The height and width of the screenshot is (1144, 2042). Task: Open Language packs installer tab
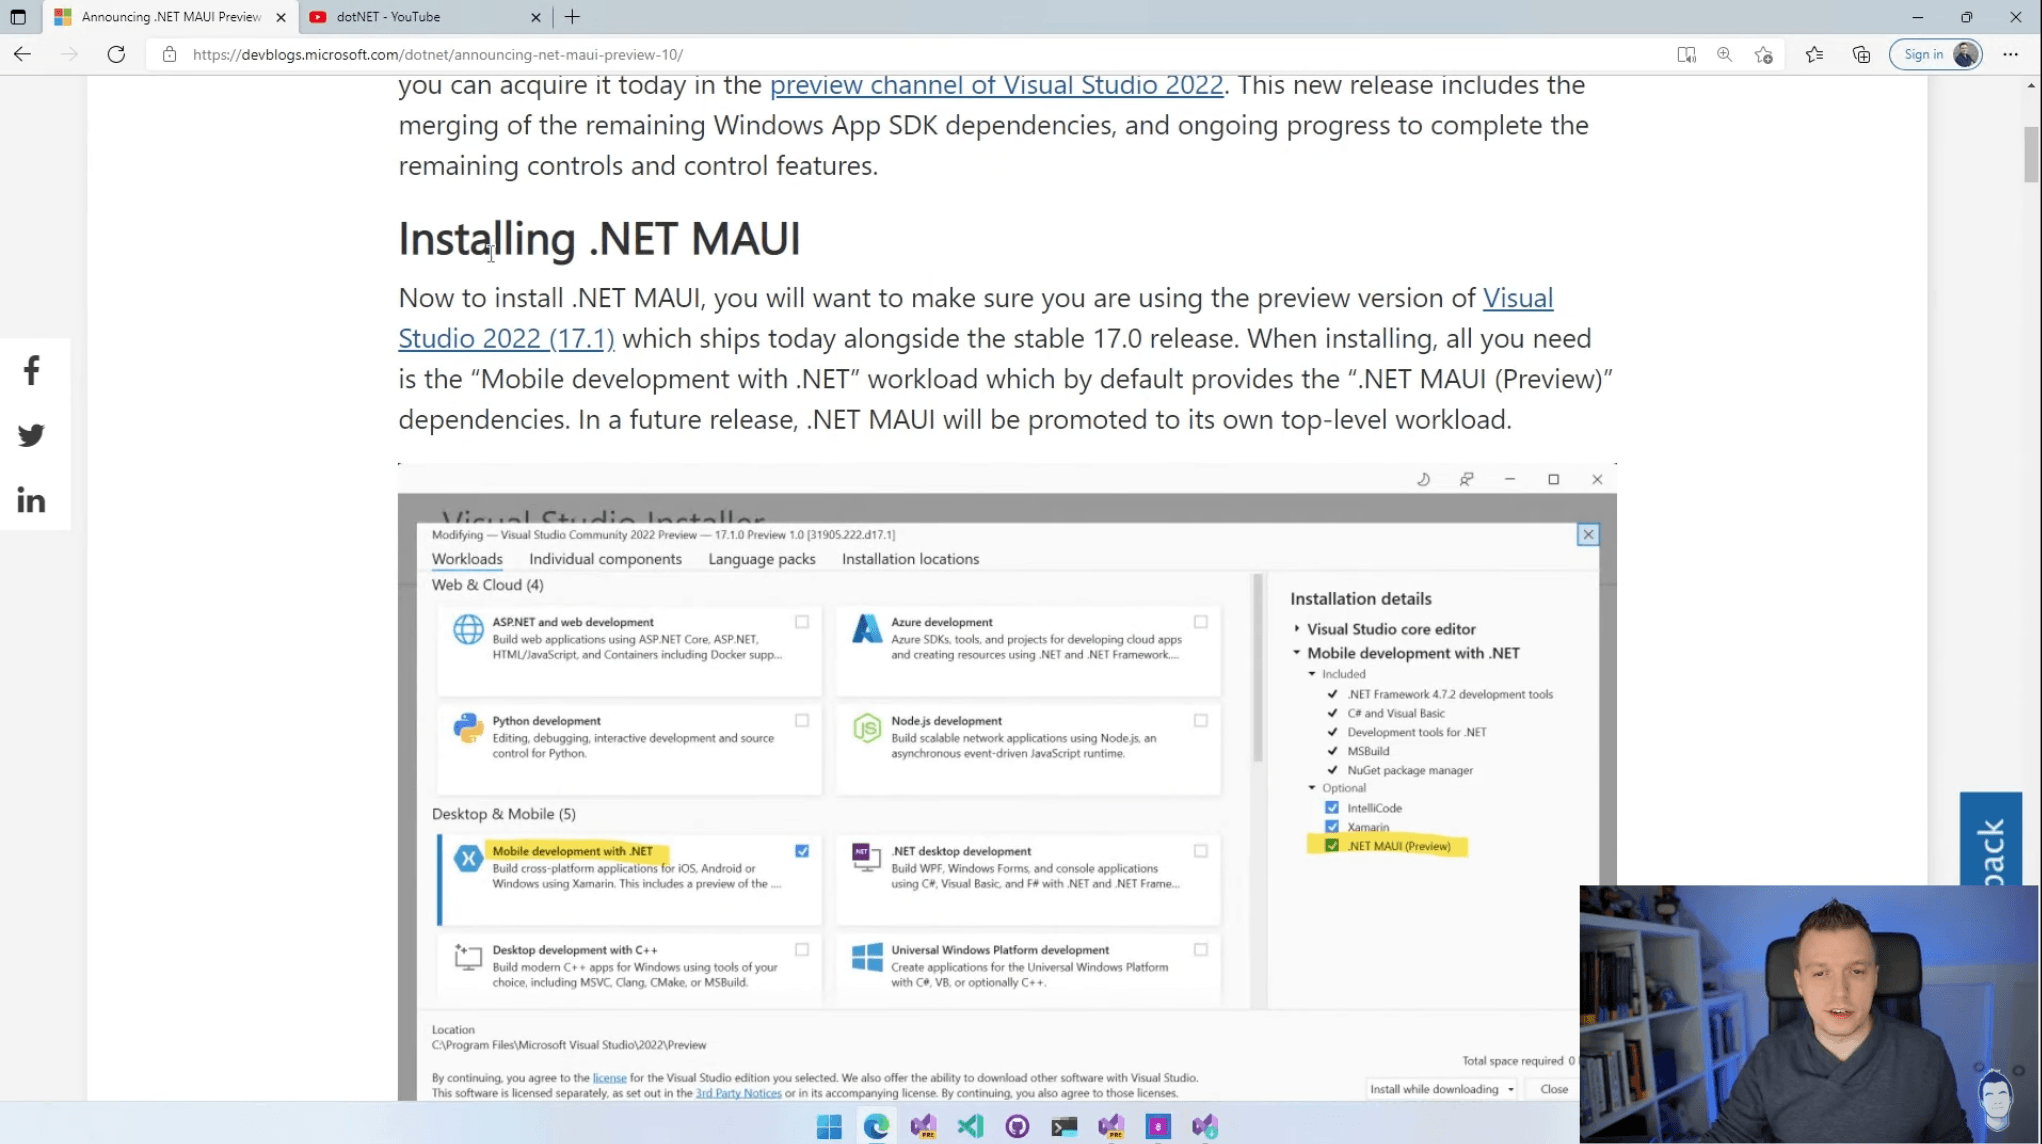(x=763, y=558)
